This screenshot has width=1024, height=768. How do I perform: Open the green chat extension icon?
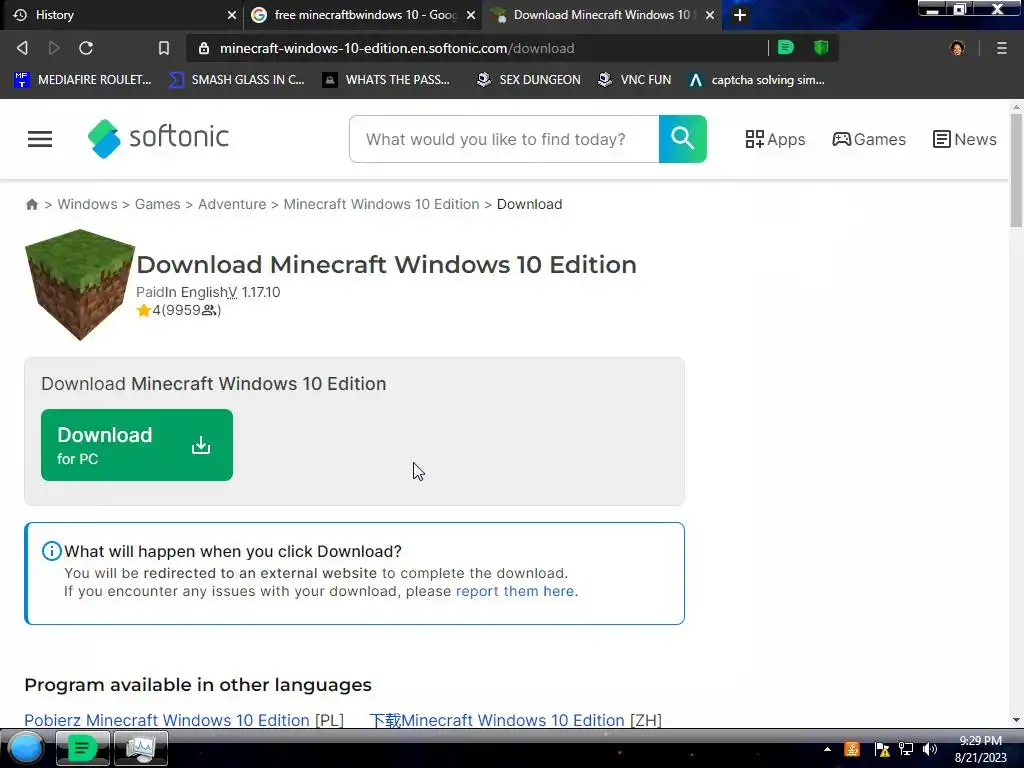[786, 48]
